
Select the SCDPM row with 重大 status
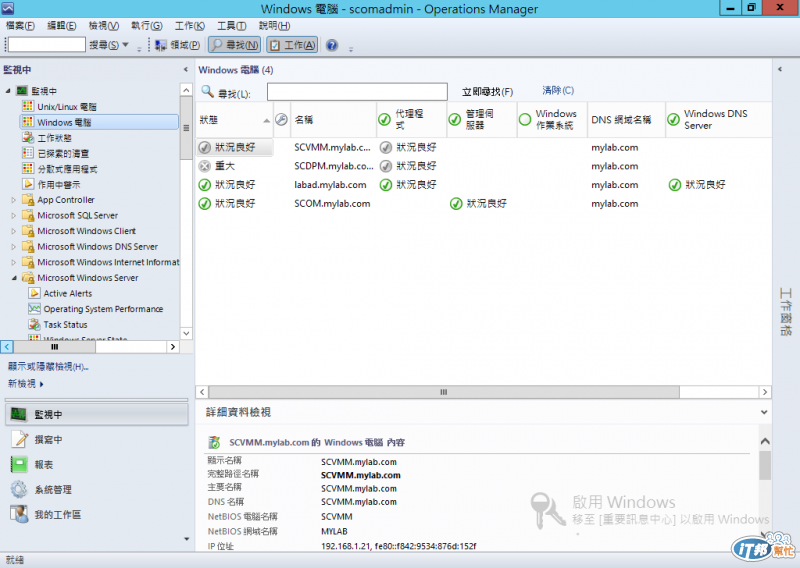[483, 166]
